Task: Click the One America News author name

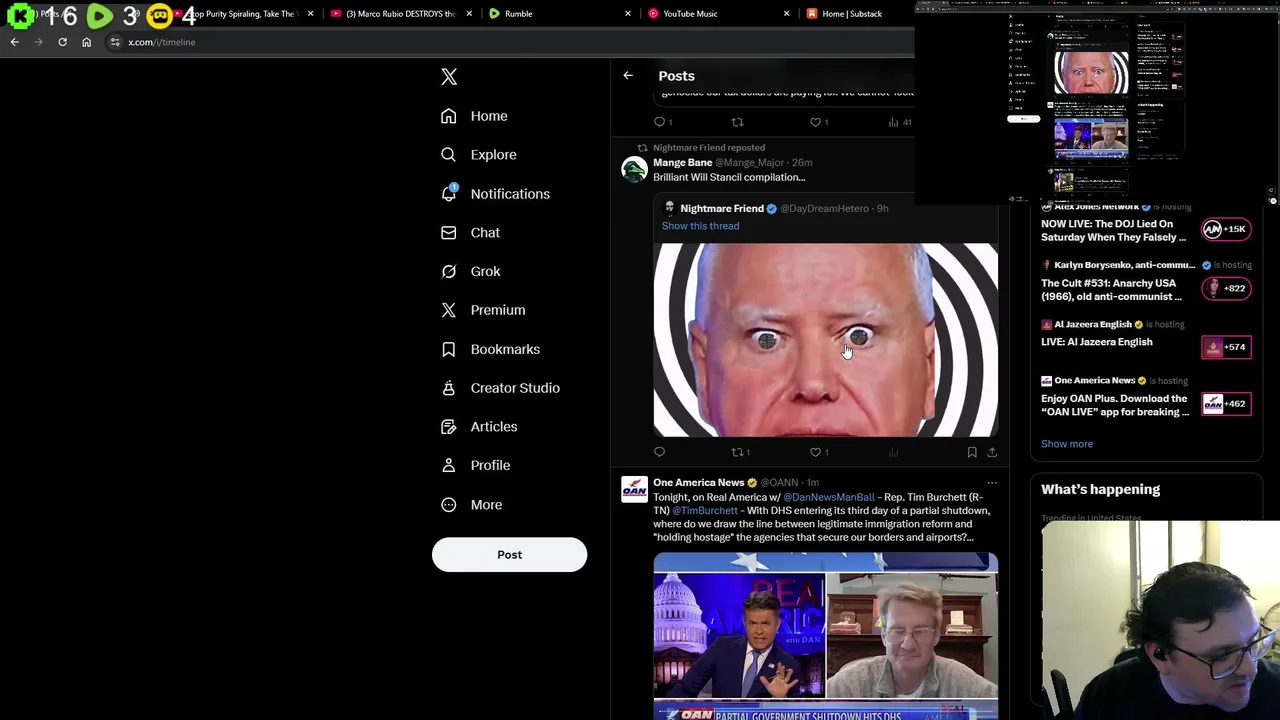Action: click(x=698, y=482)
